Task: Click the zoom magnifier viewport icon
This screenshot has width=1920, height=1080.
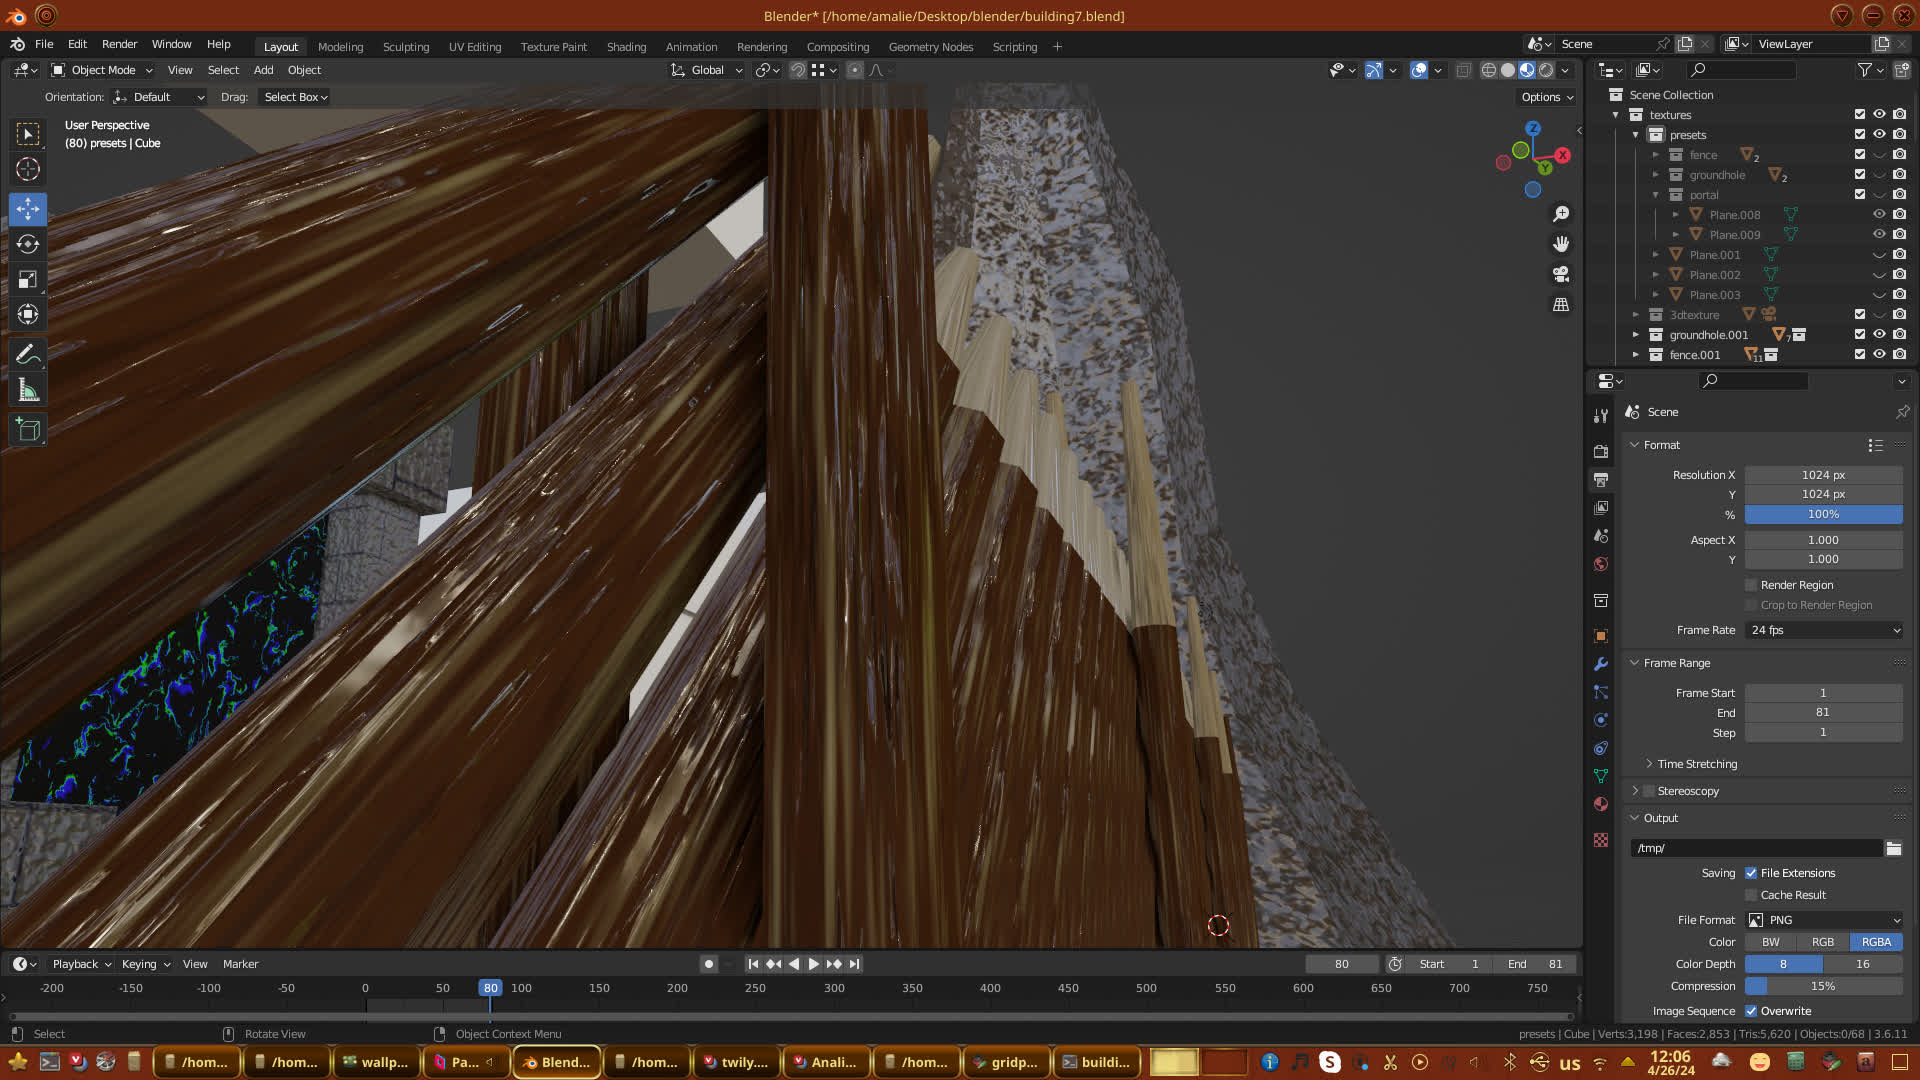Action: pyautogui.click(x=1561, y=214)
